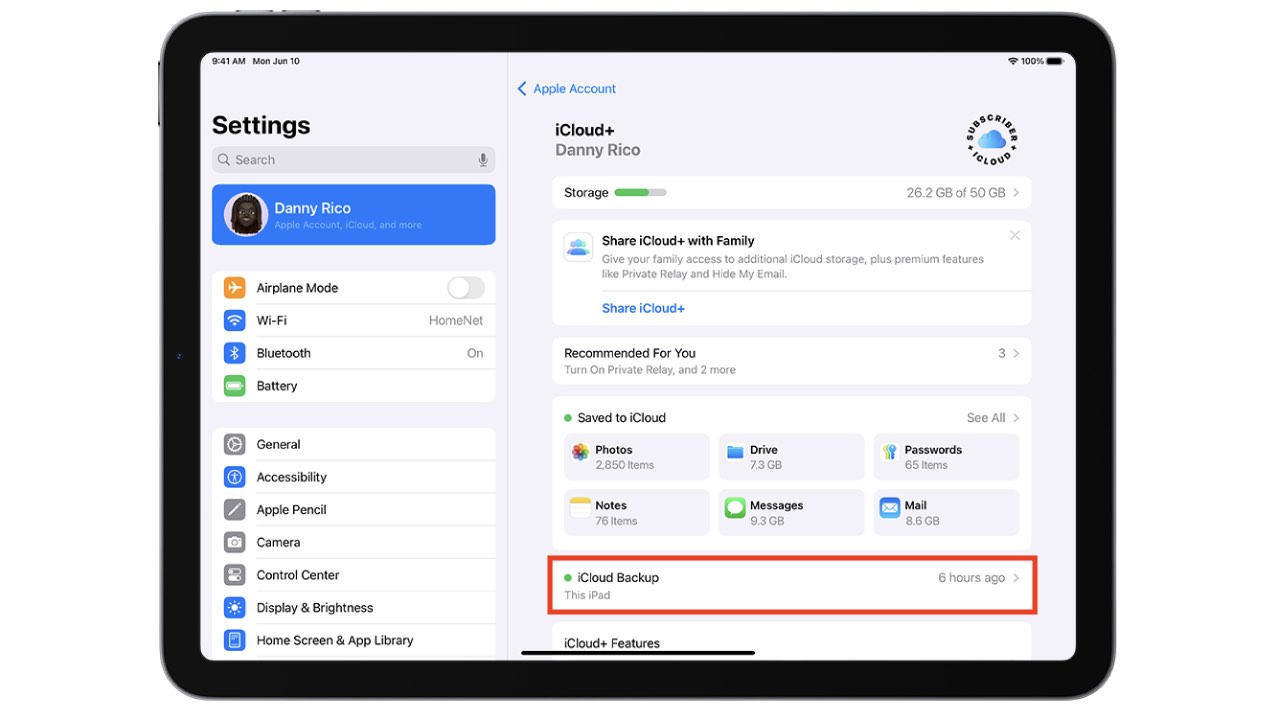Click the Accessibility icon

[x=234, y=477]
